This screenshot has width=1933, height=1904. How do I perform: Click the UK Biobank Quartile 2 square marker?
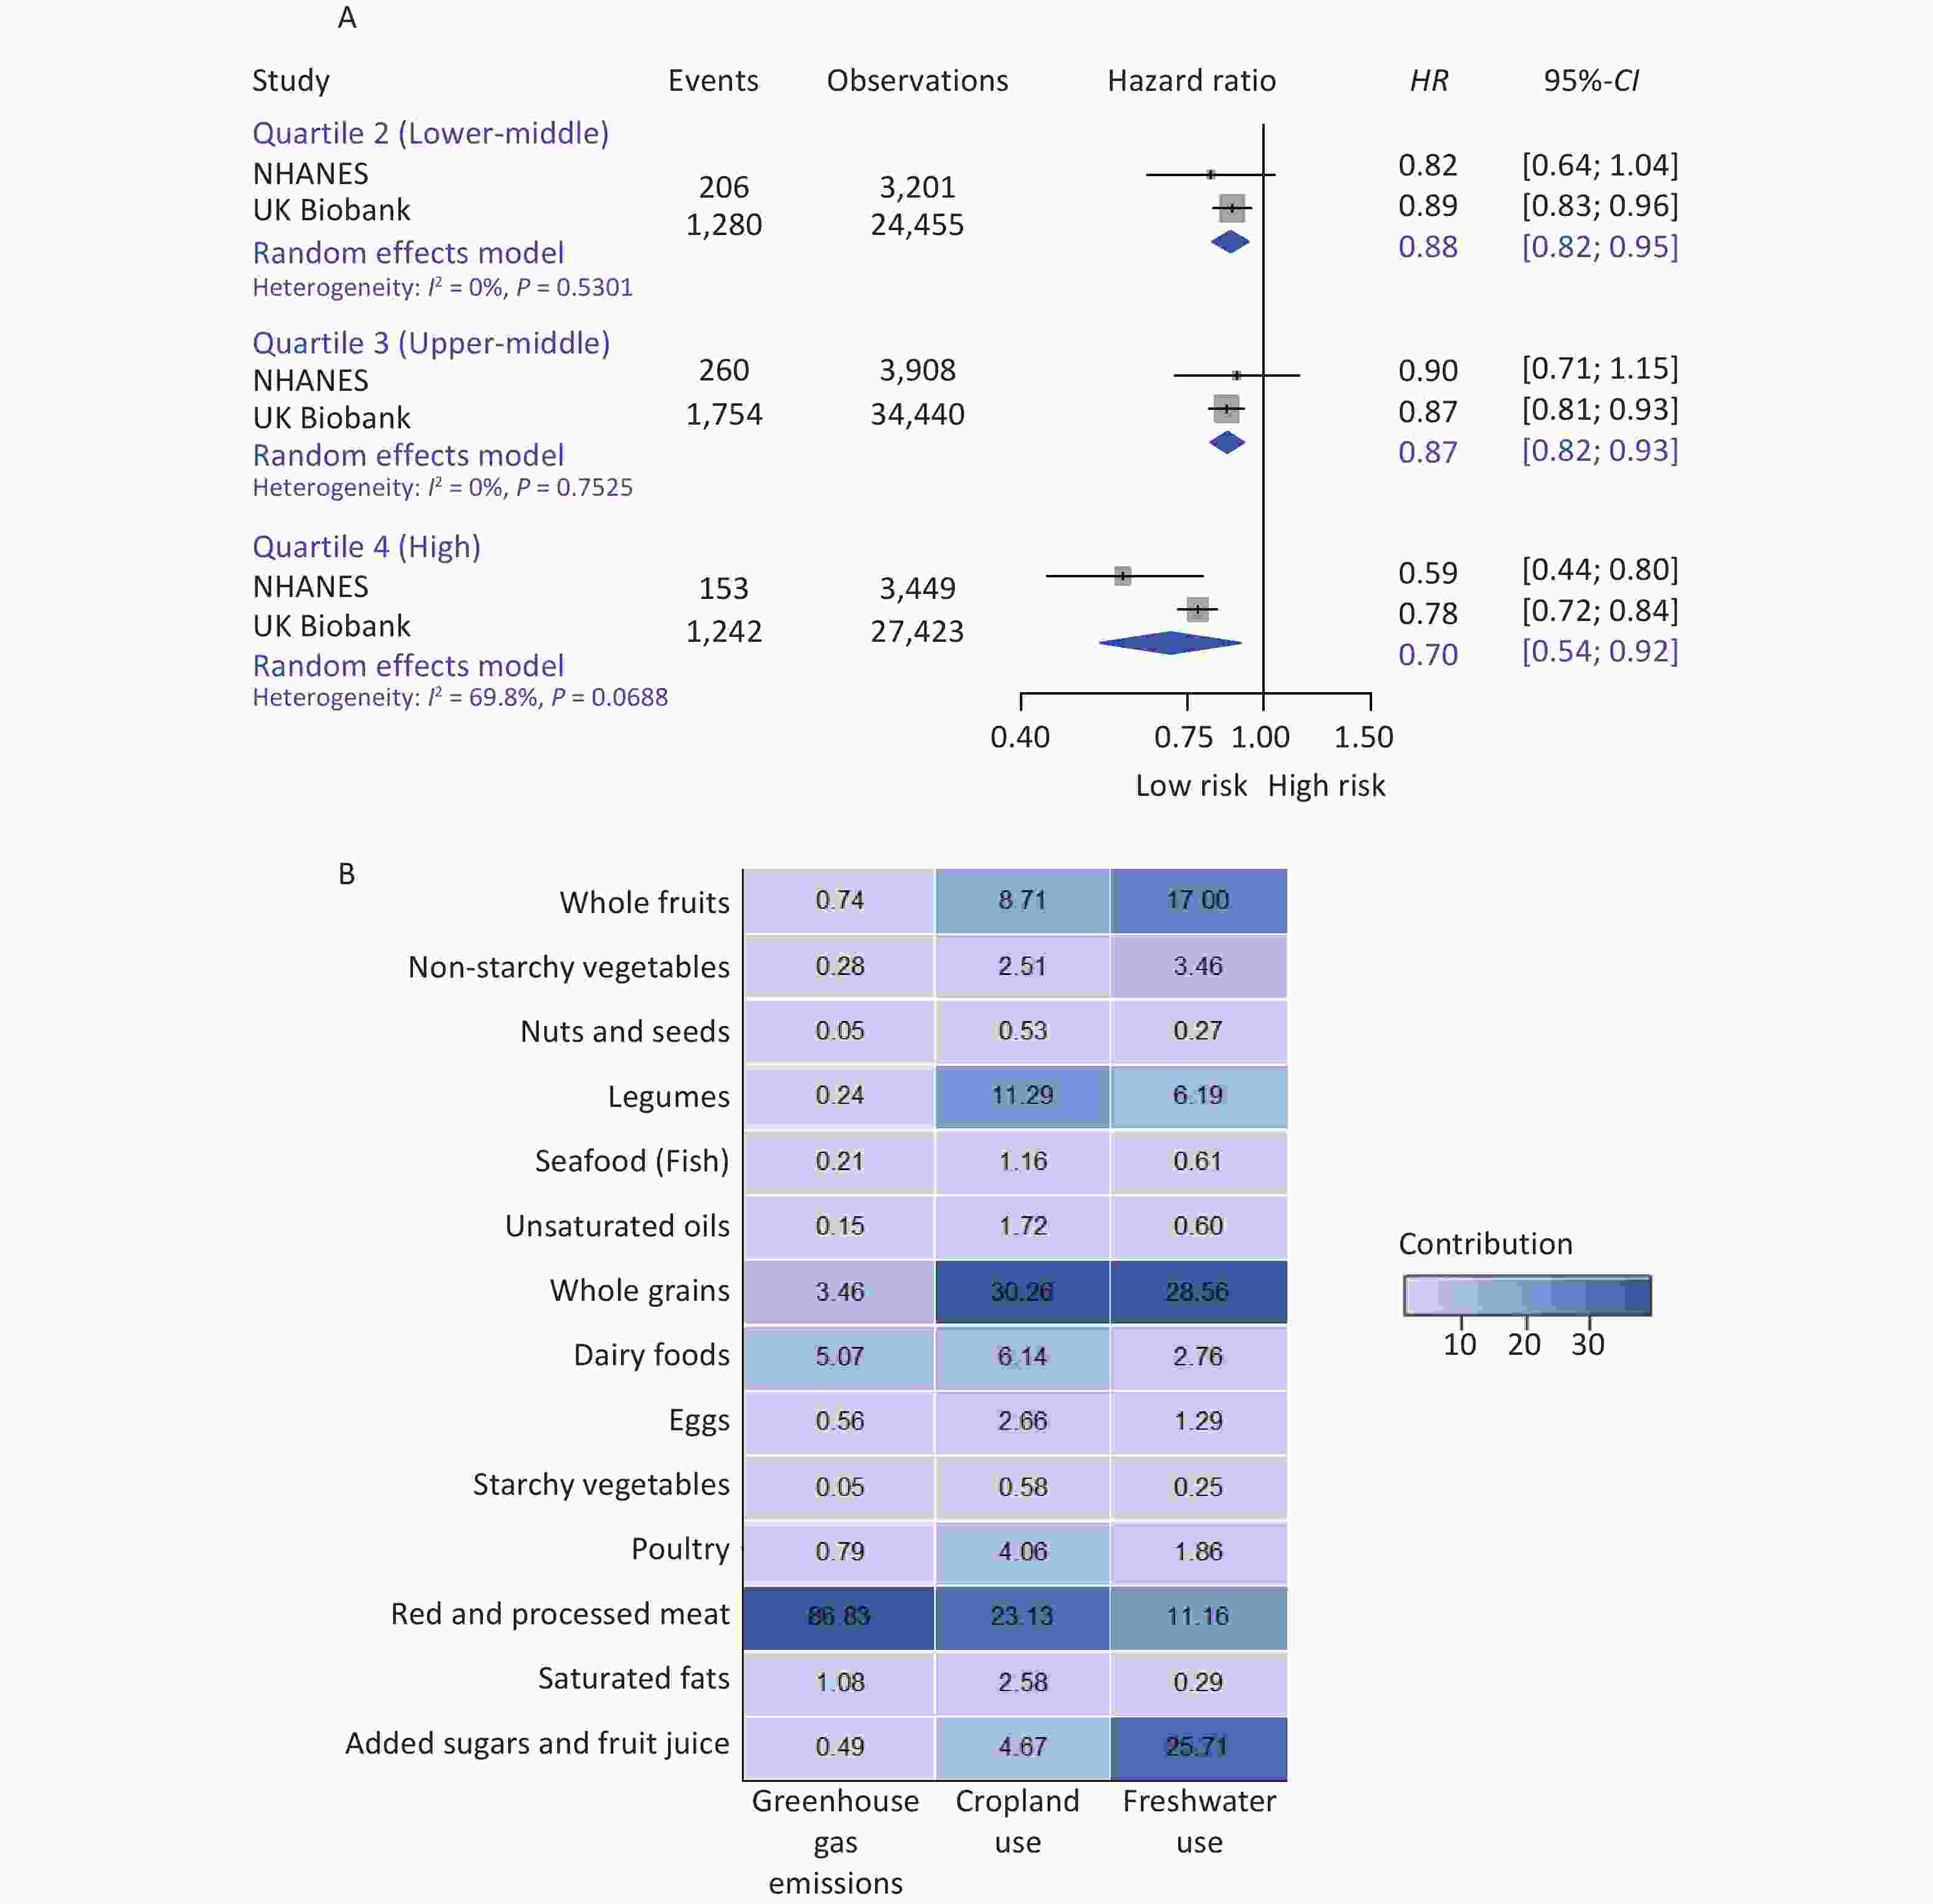(1232, 208)
